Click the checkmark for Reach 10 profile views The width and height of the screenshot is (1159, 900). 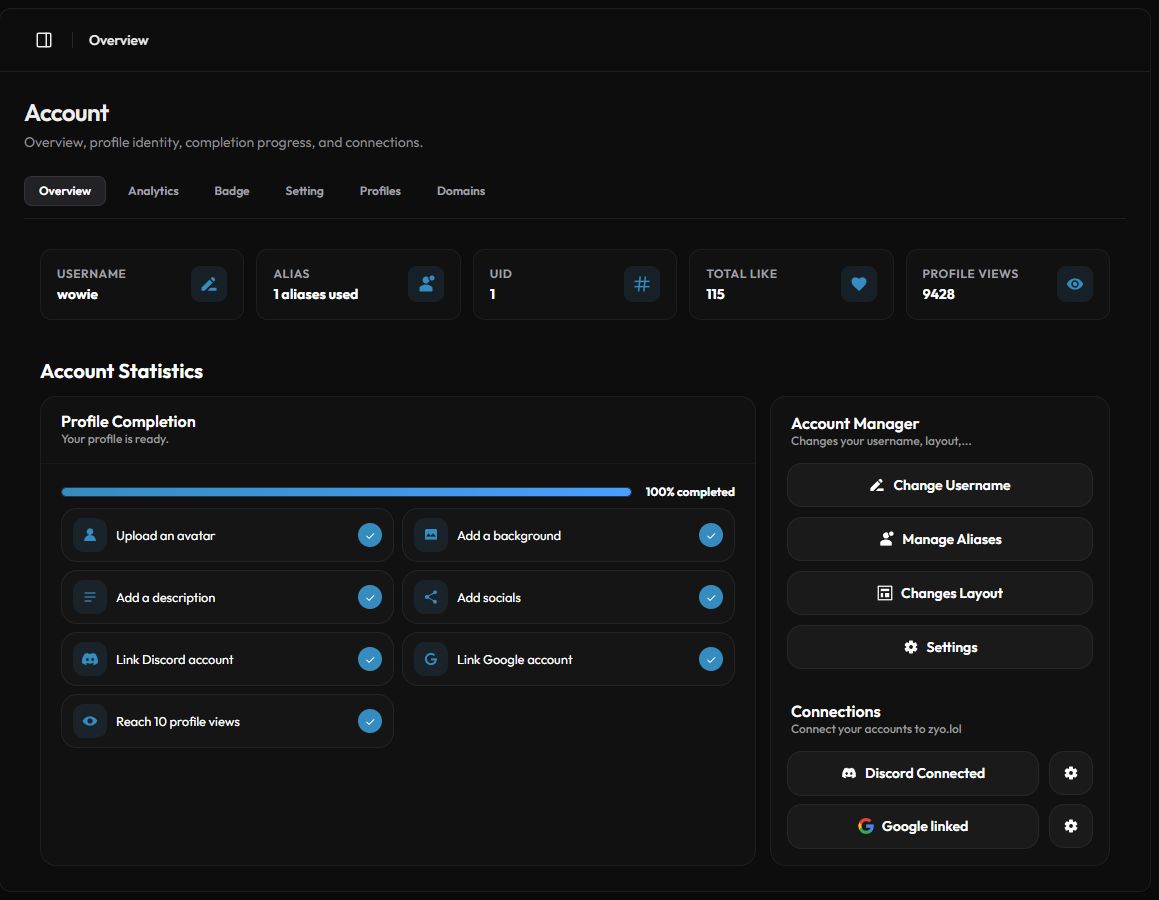tap(370, 721)
